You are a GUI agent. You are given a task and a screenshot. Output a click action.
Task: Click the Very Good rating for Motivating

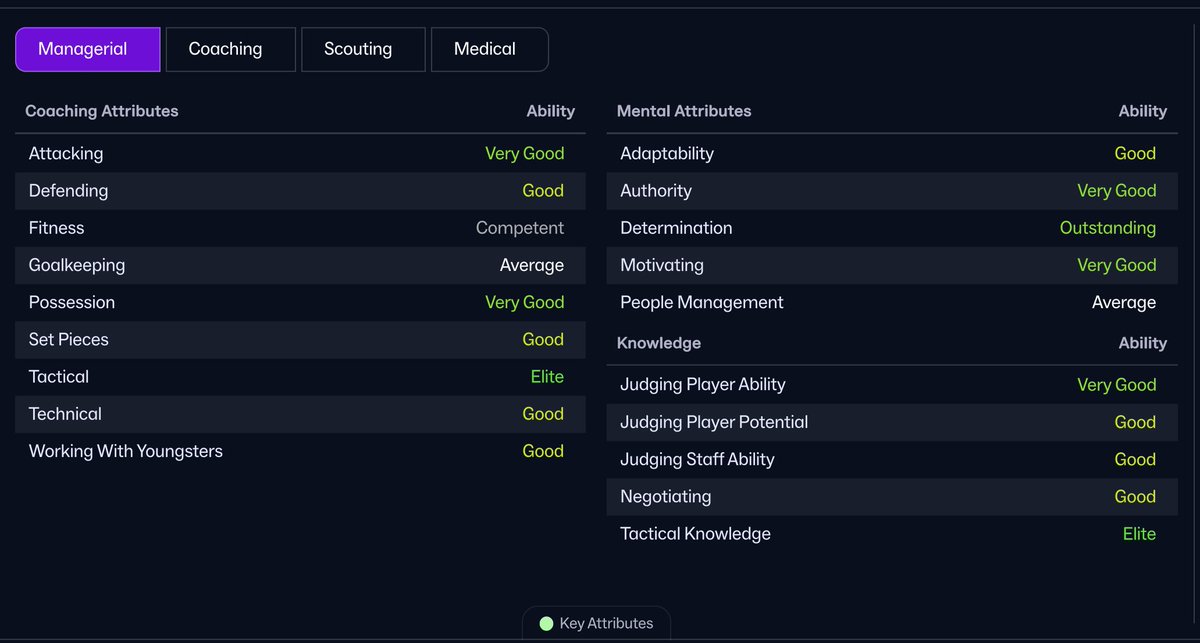point(1117,265)
